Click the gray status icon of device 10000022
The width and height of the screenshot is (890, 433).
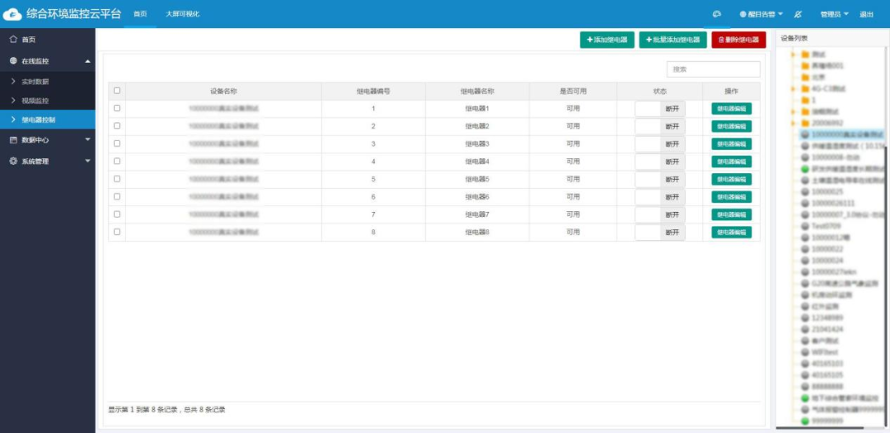[x=804, y=249]
